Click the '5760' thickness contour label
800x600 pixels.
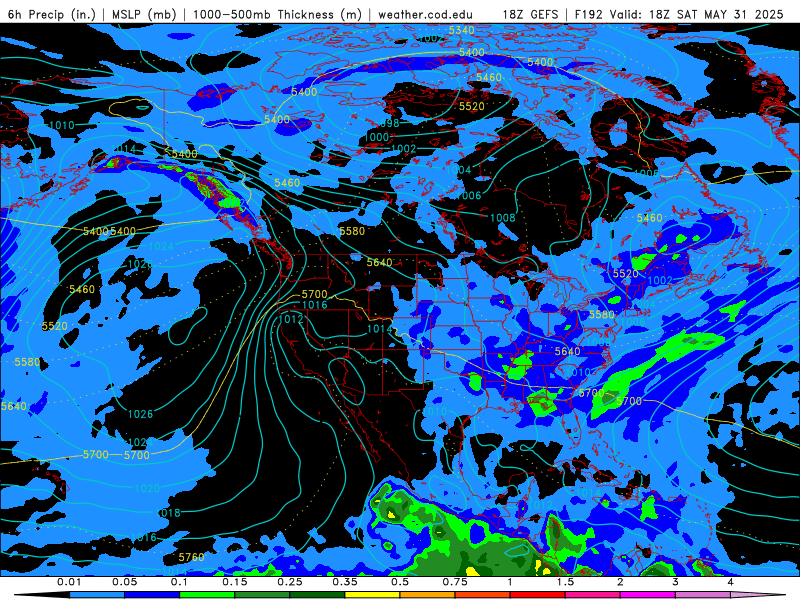pos(191,557)
